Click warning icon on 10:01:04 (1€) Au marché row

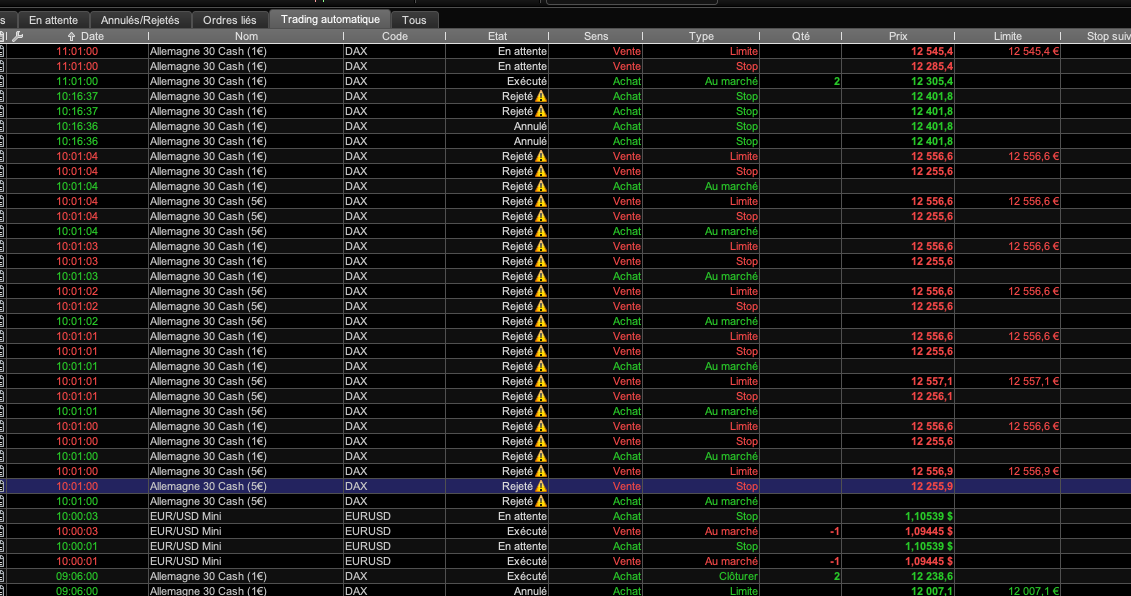click(541, 186)
